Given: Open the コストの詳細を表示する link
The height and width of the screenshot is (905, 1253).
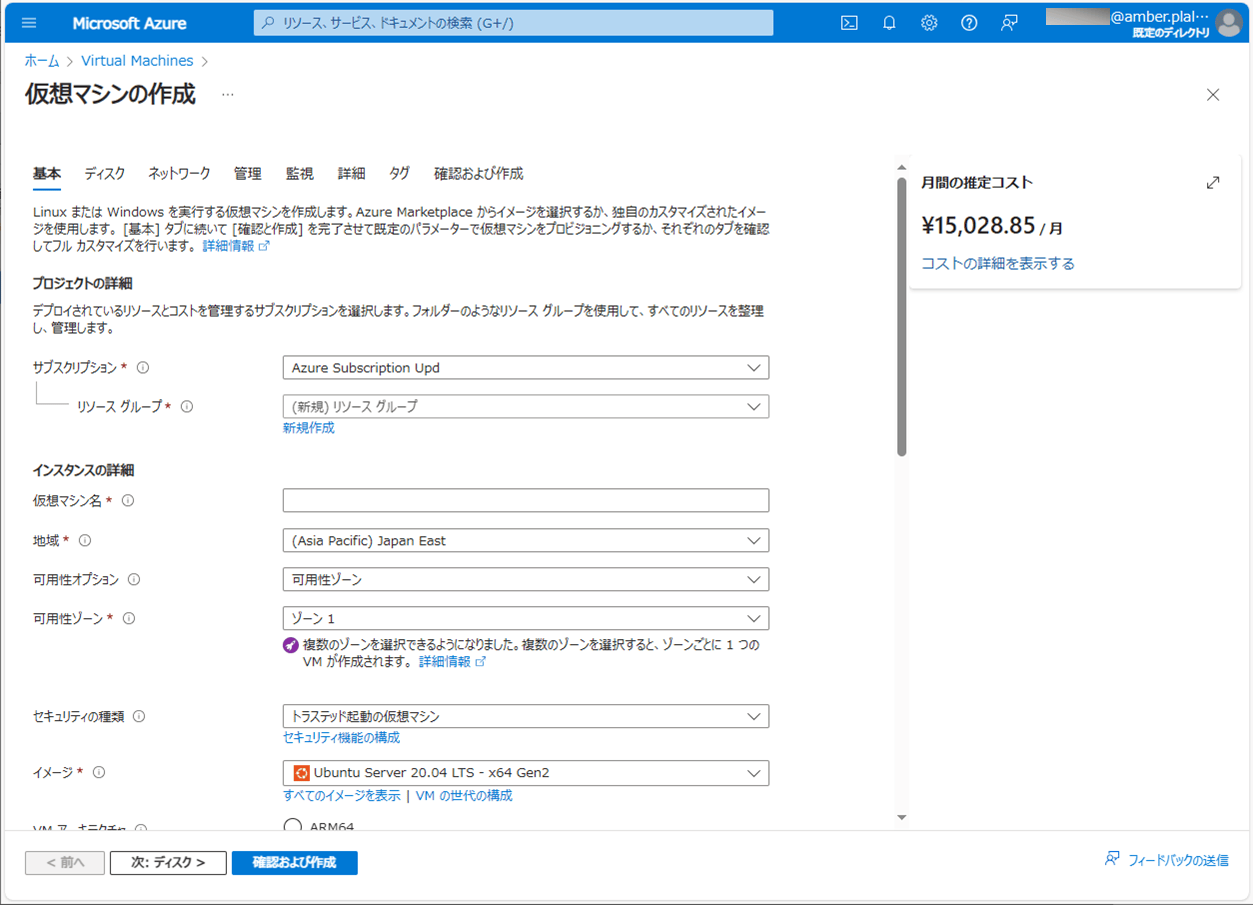Looking at the screenshot, I should click(998, 264).
